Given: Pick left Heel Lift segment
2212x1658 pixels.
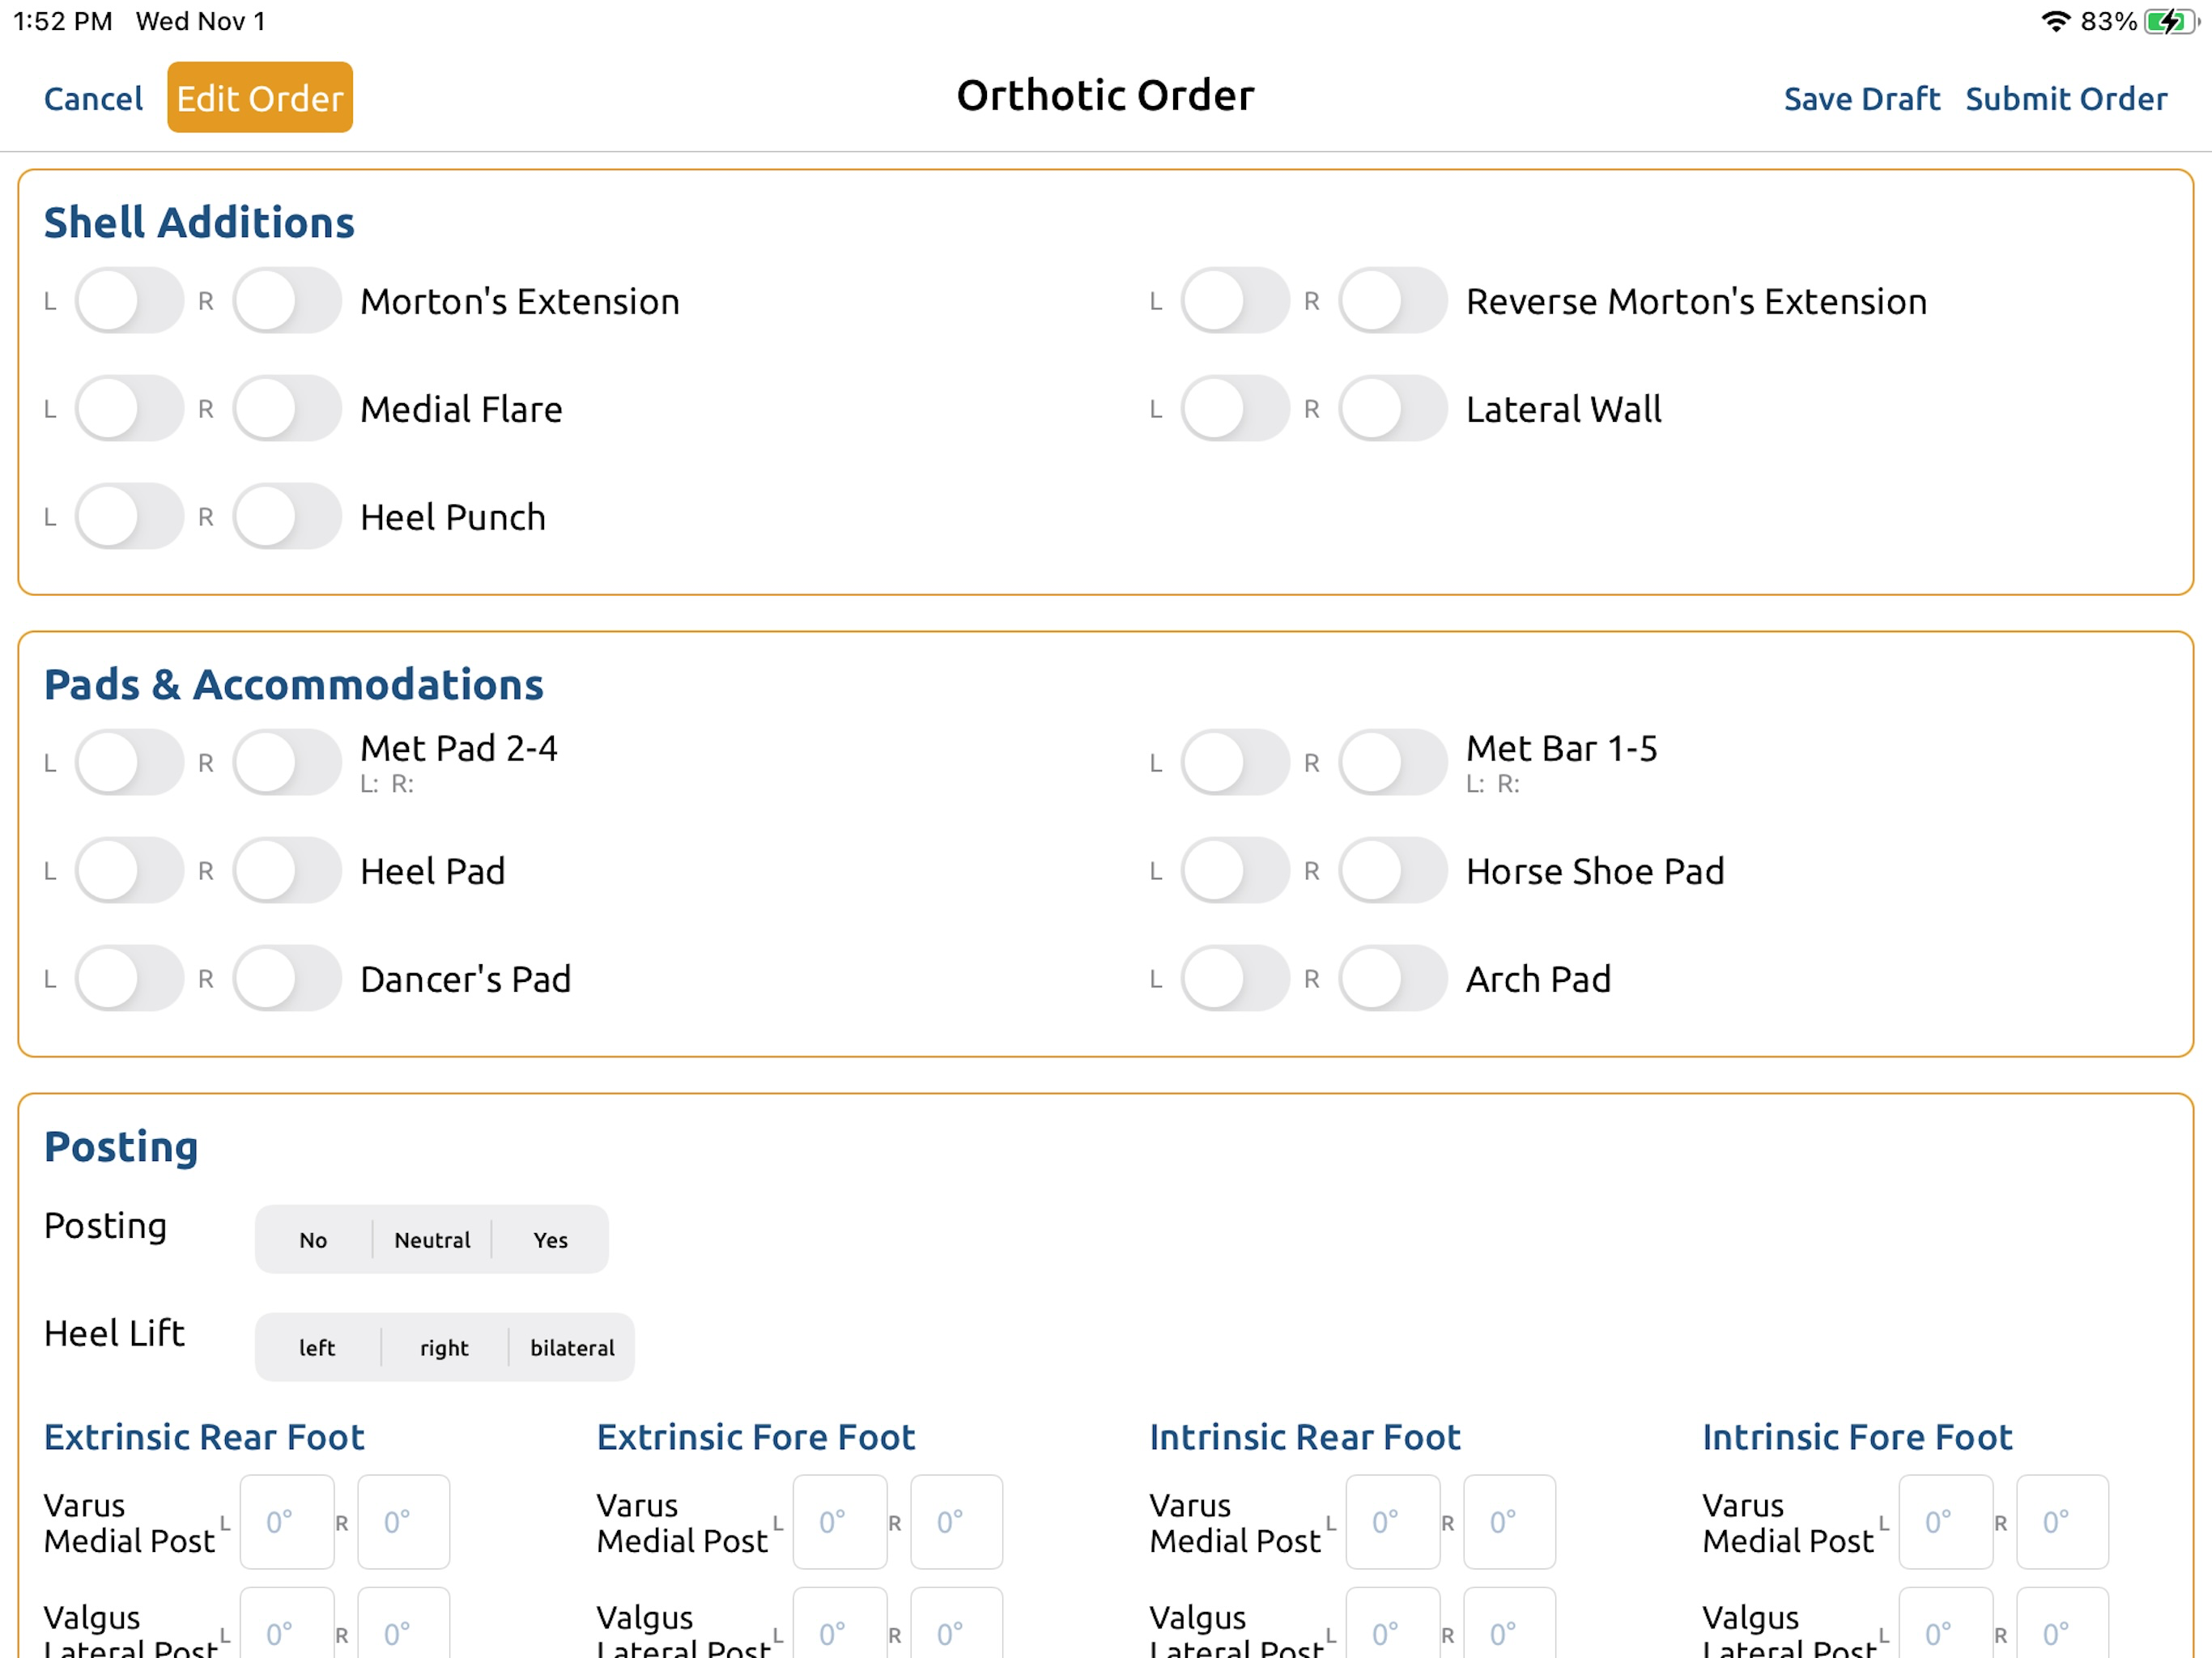Looking at the screenshot, I should tap(317, 1348).
